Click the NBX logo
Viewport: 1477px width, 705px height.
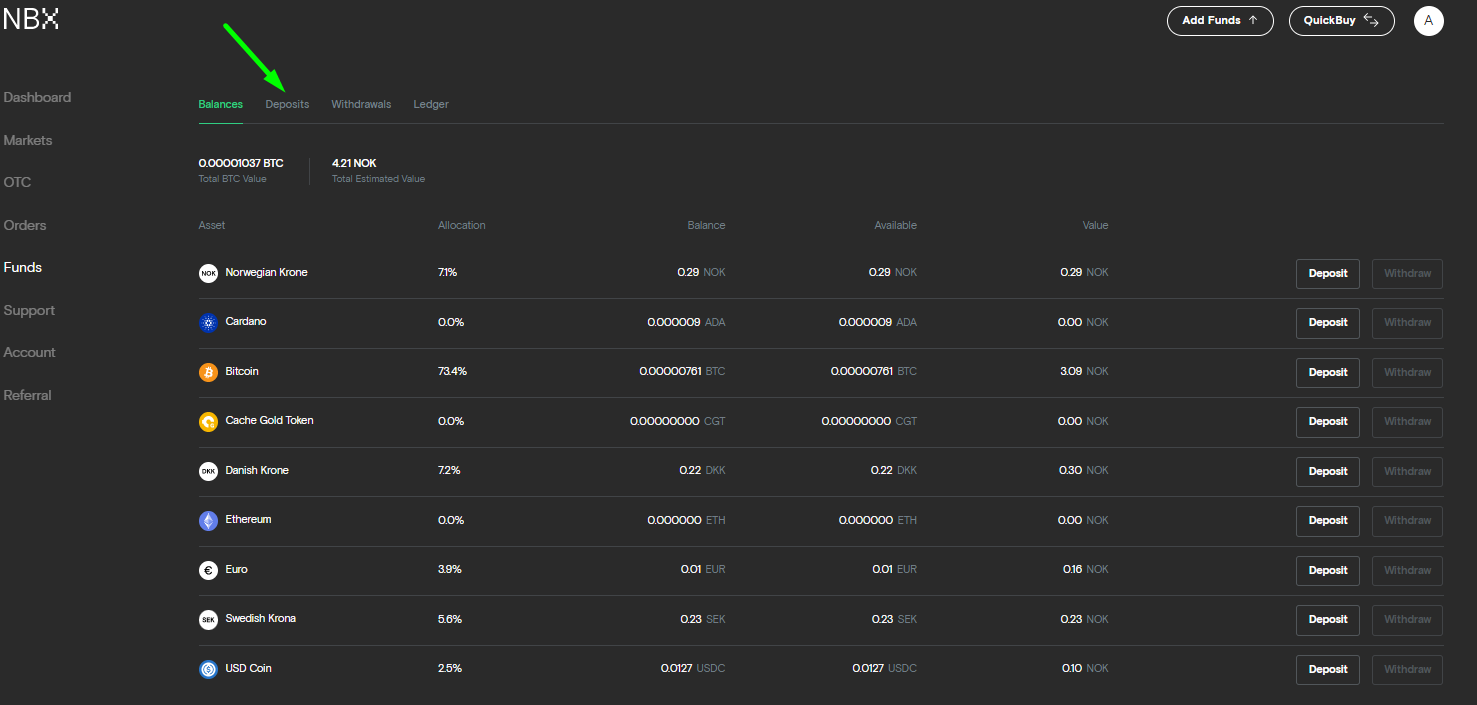[x=31, y=19]
